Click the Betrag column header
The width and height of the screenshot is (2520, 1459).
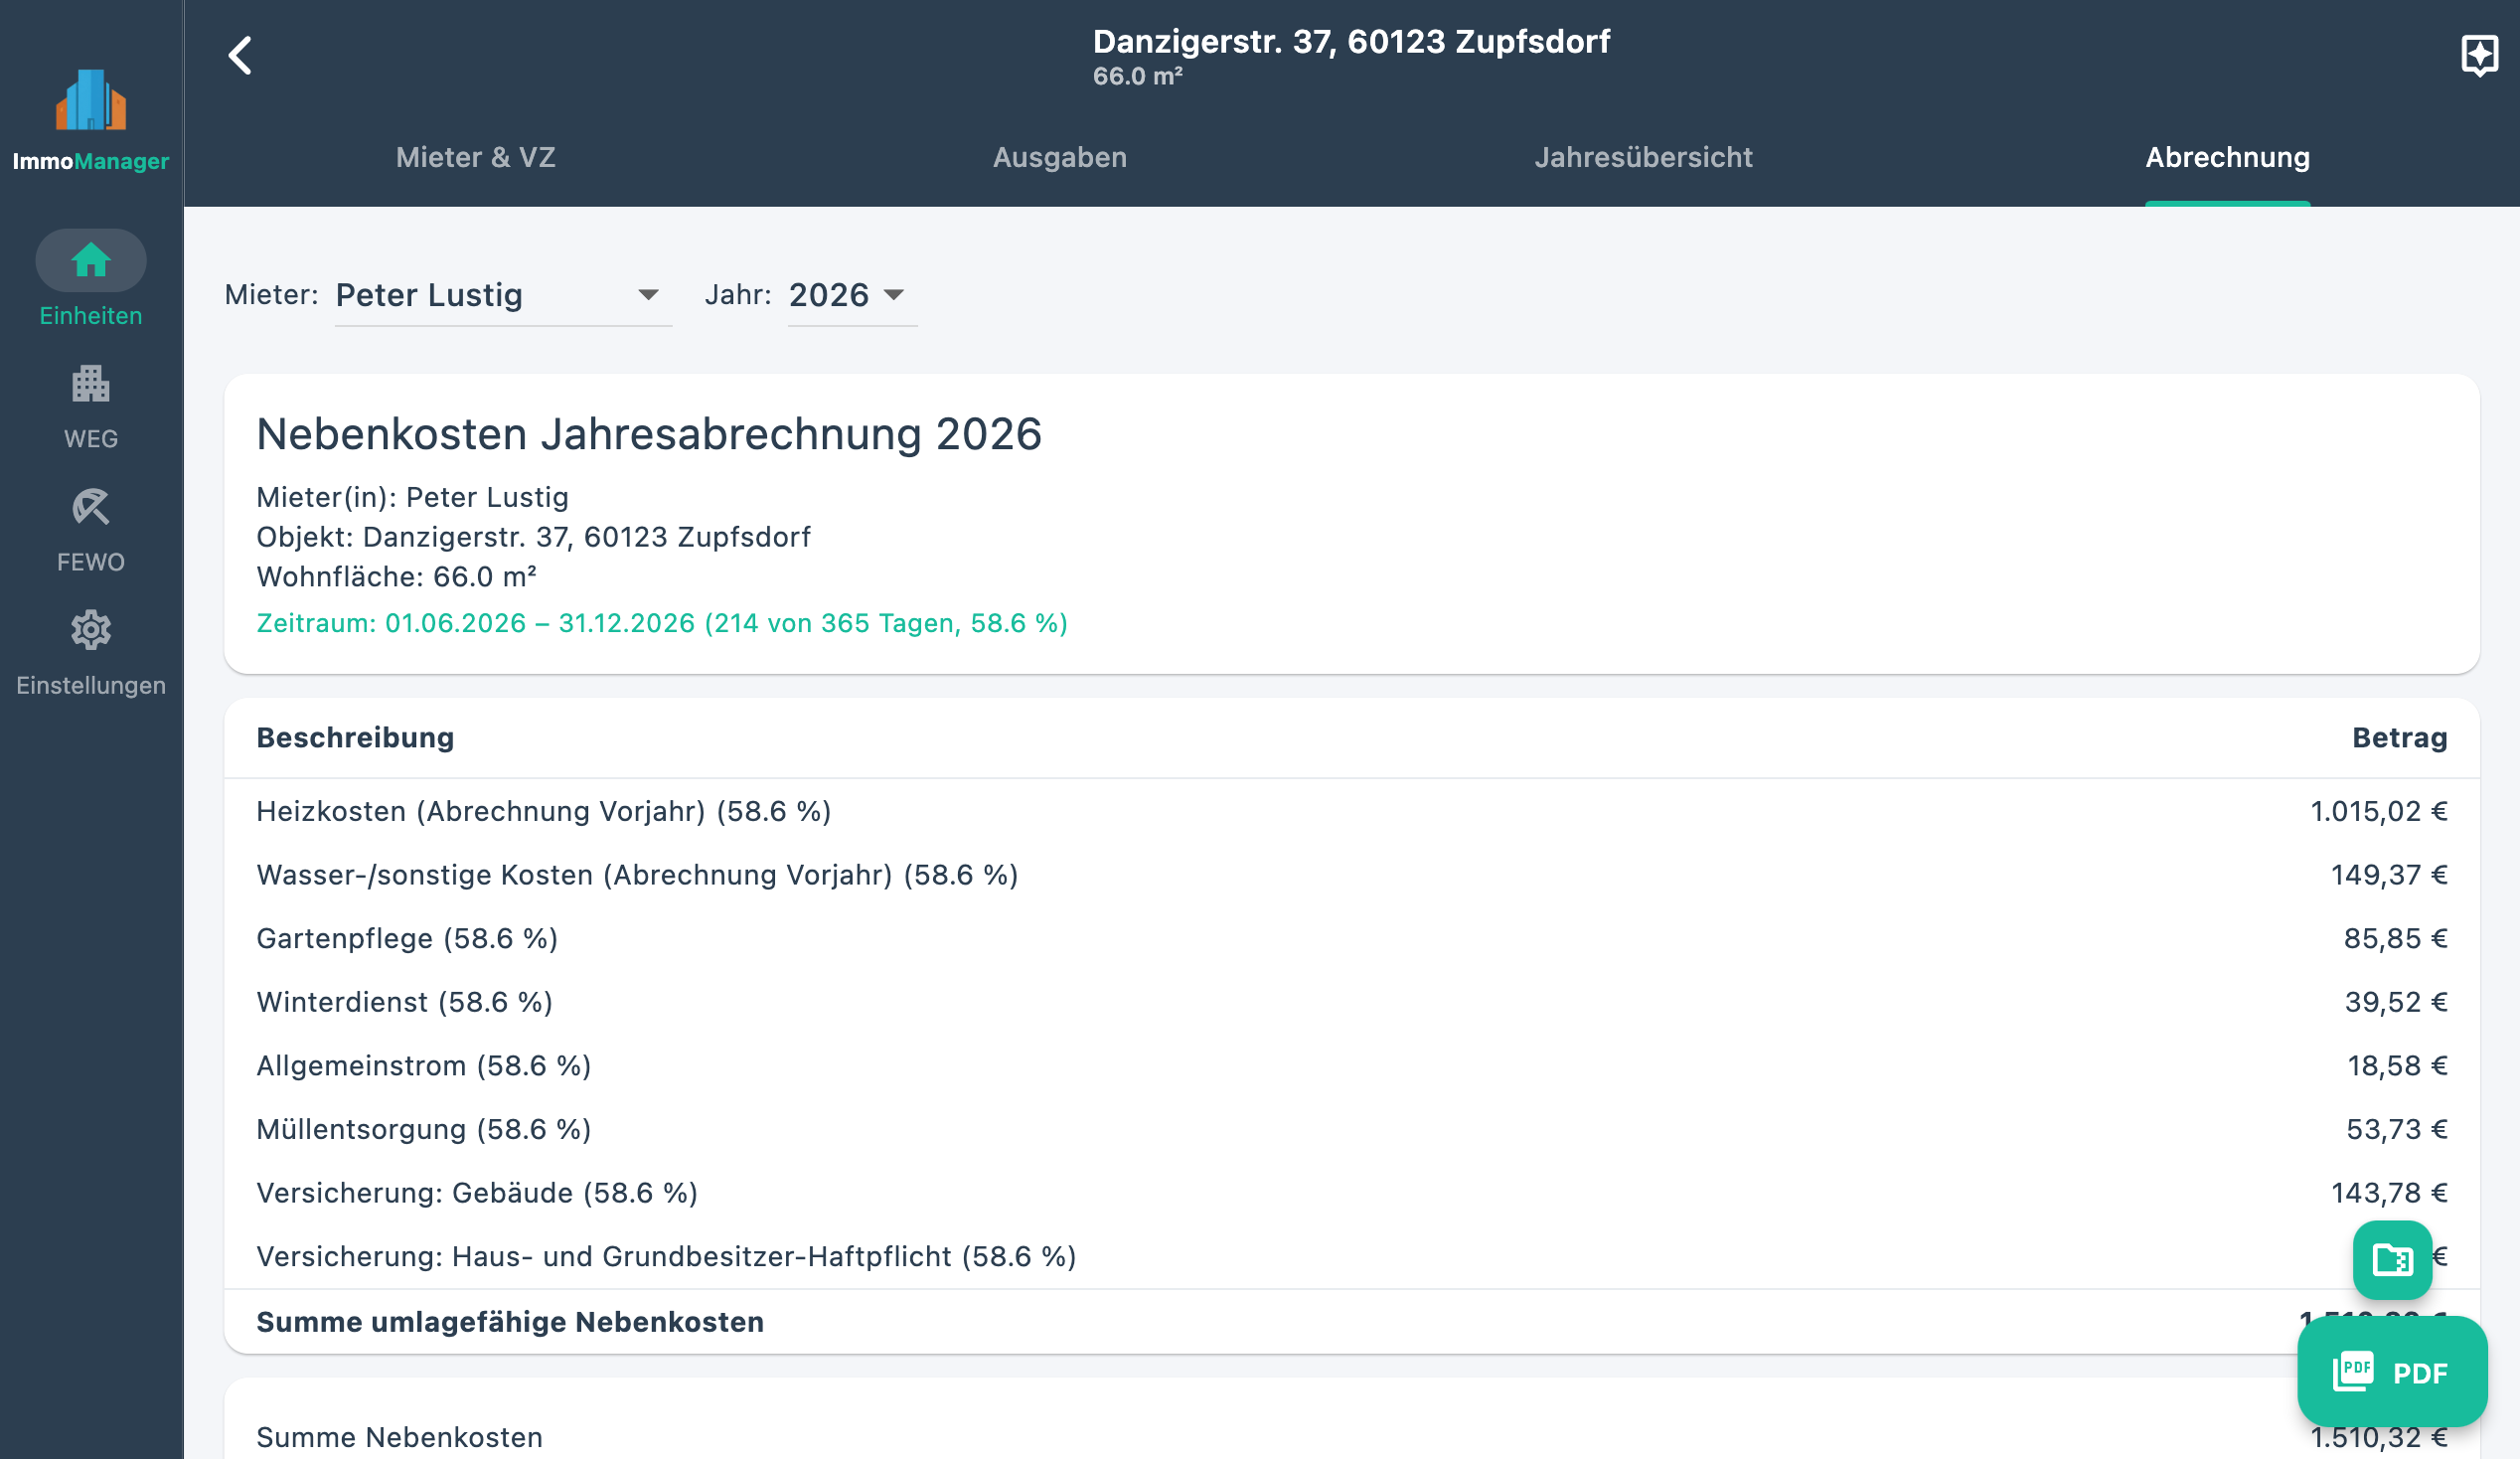(2400, 738)
